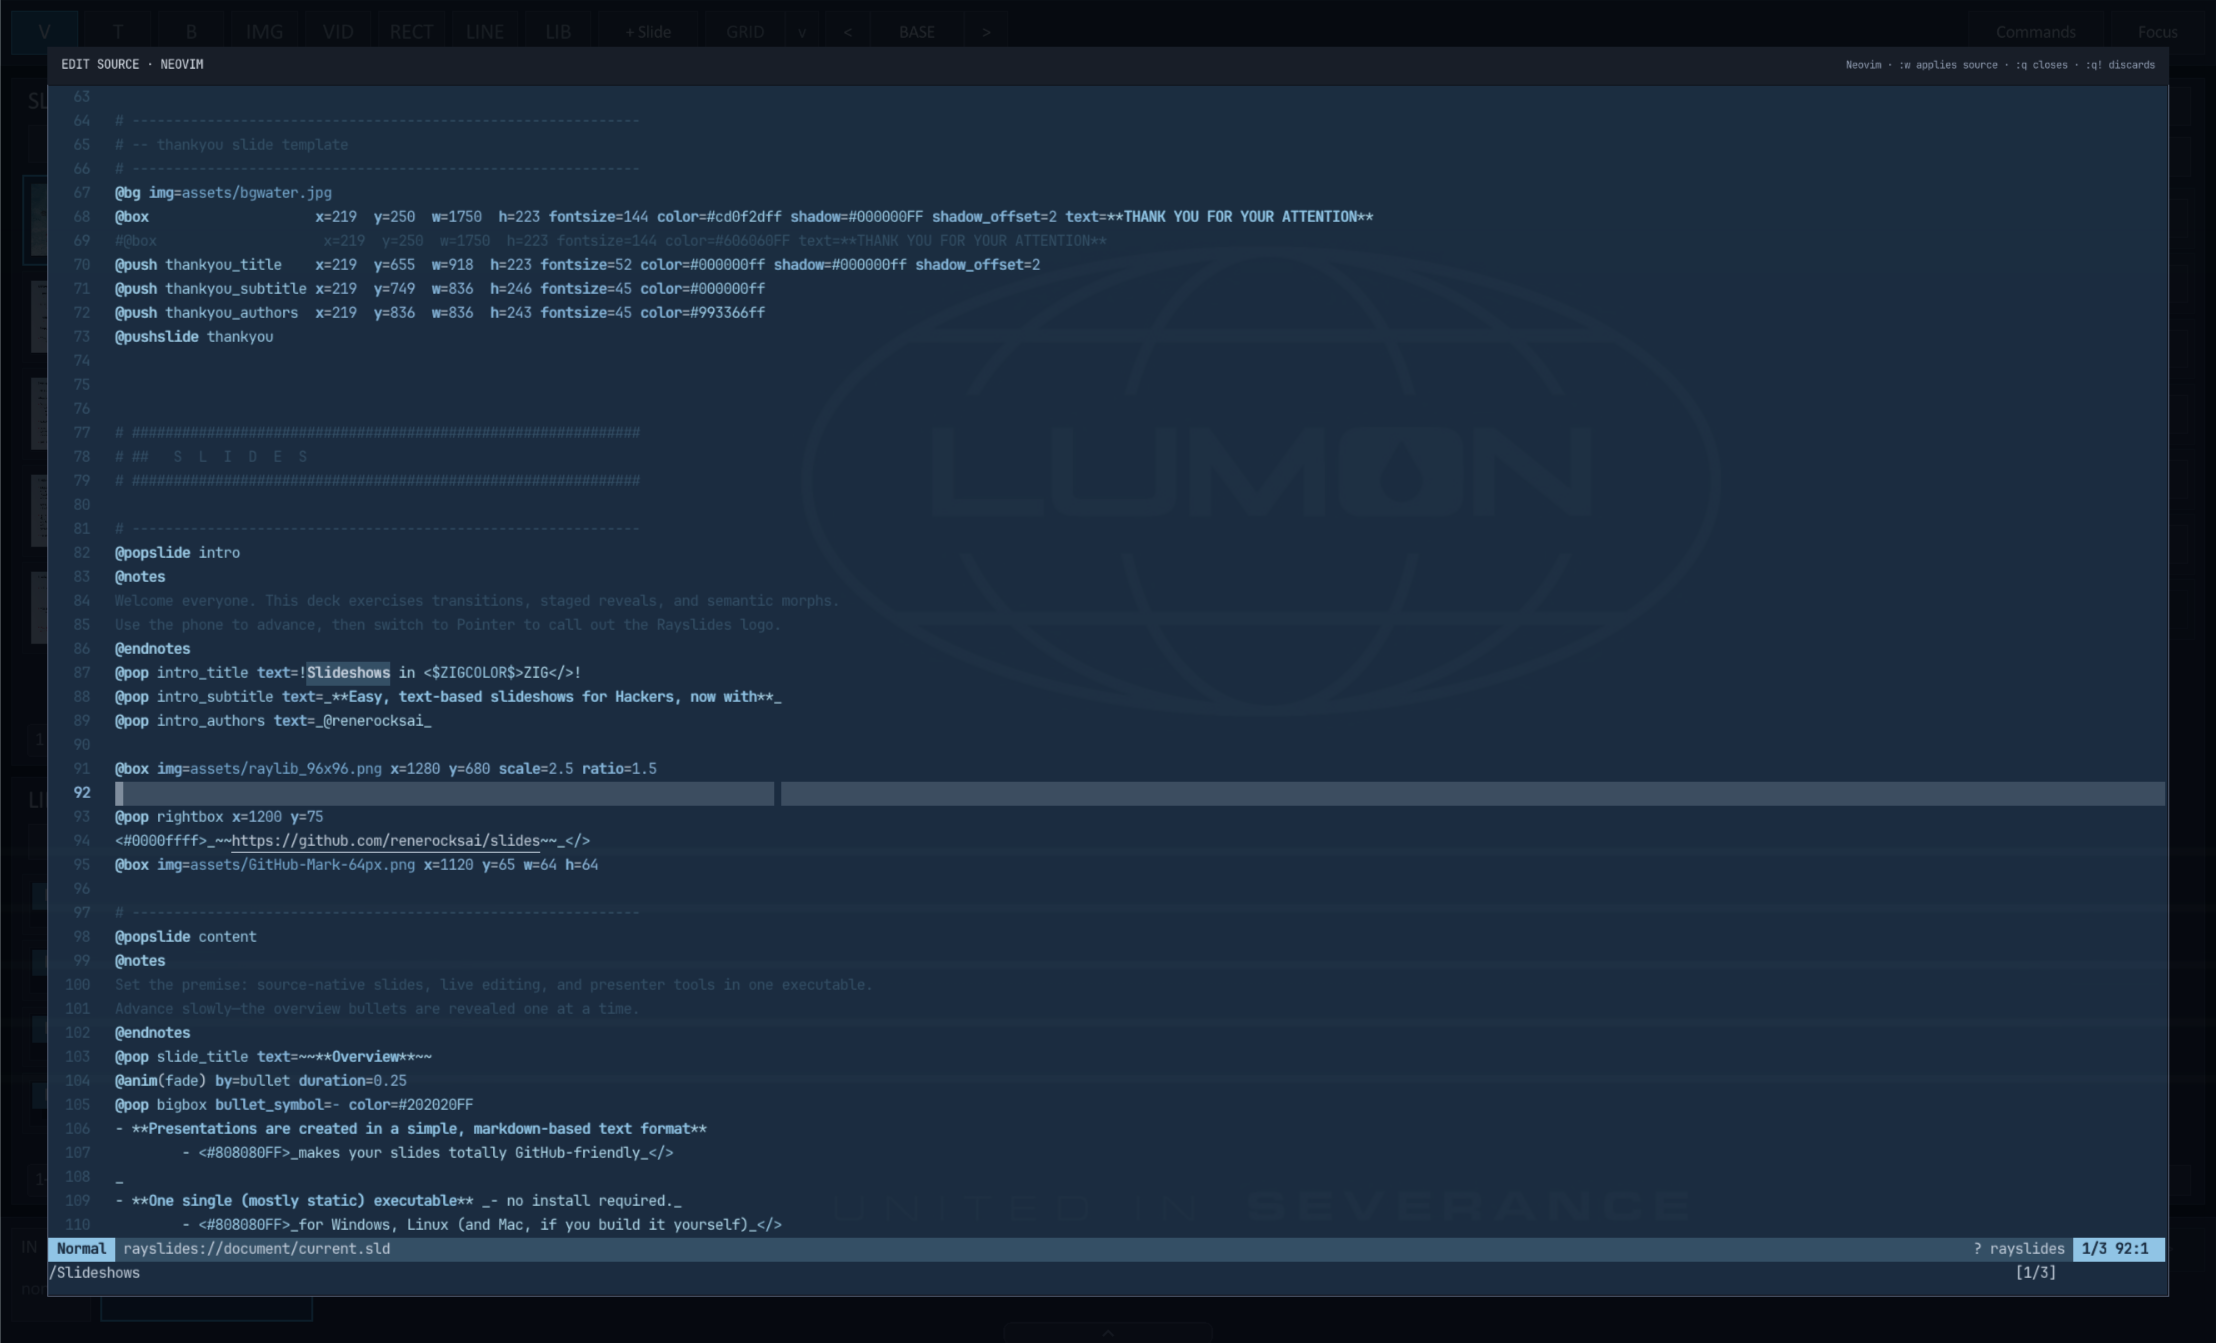Click the '? rayslides' statusline entry
This screenshot has height=1343, width=2216.
(2019, 1248)
